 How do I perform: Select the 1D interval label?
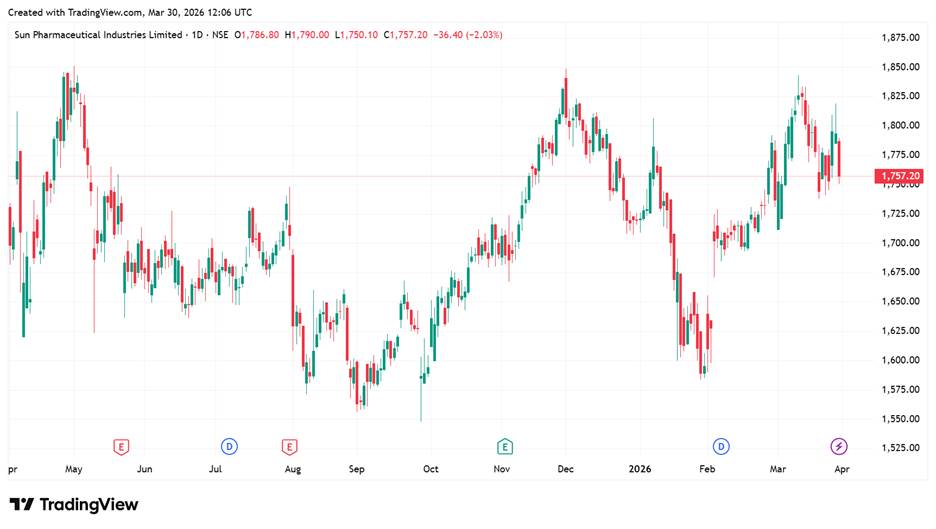pyautogui.click(x=199, y=35)
